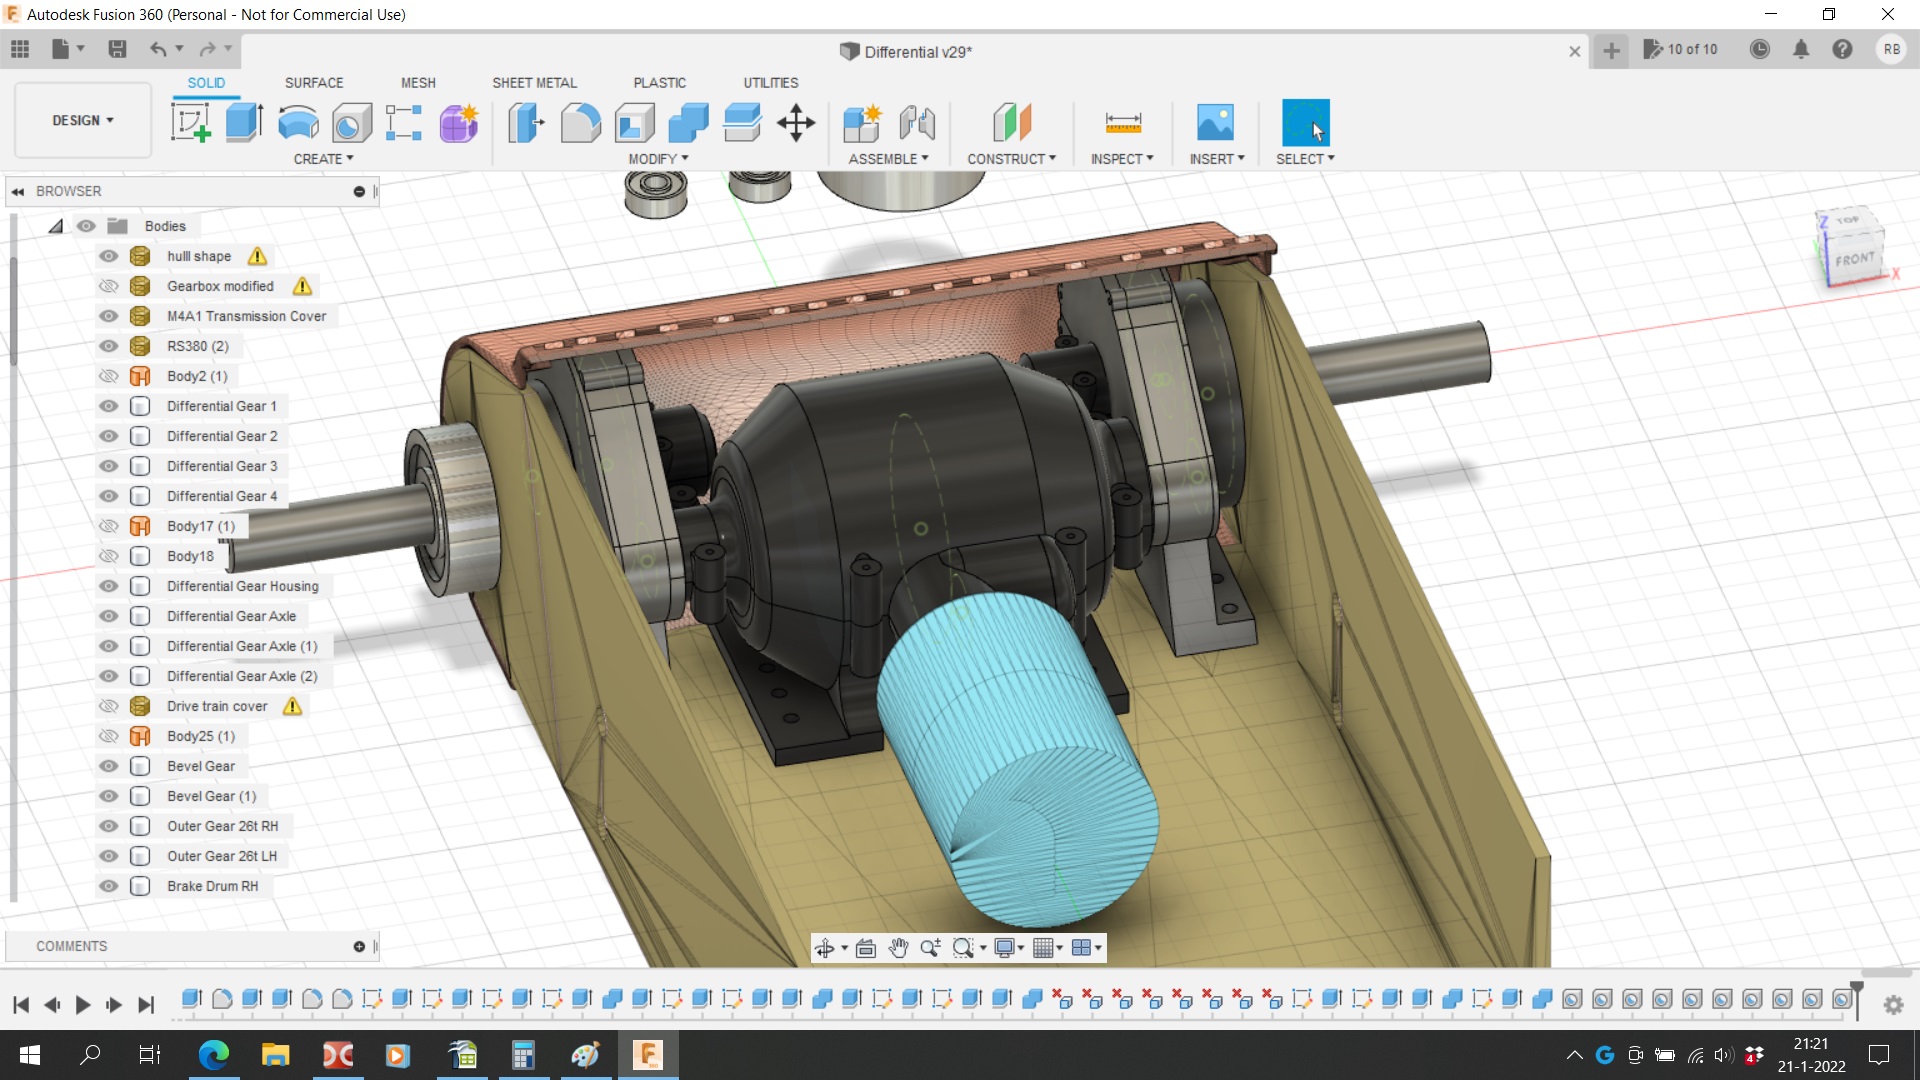
Task: Select the Pan hand tool icon
Action: pyautogui.click(x=898, y=948)
